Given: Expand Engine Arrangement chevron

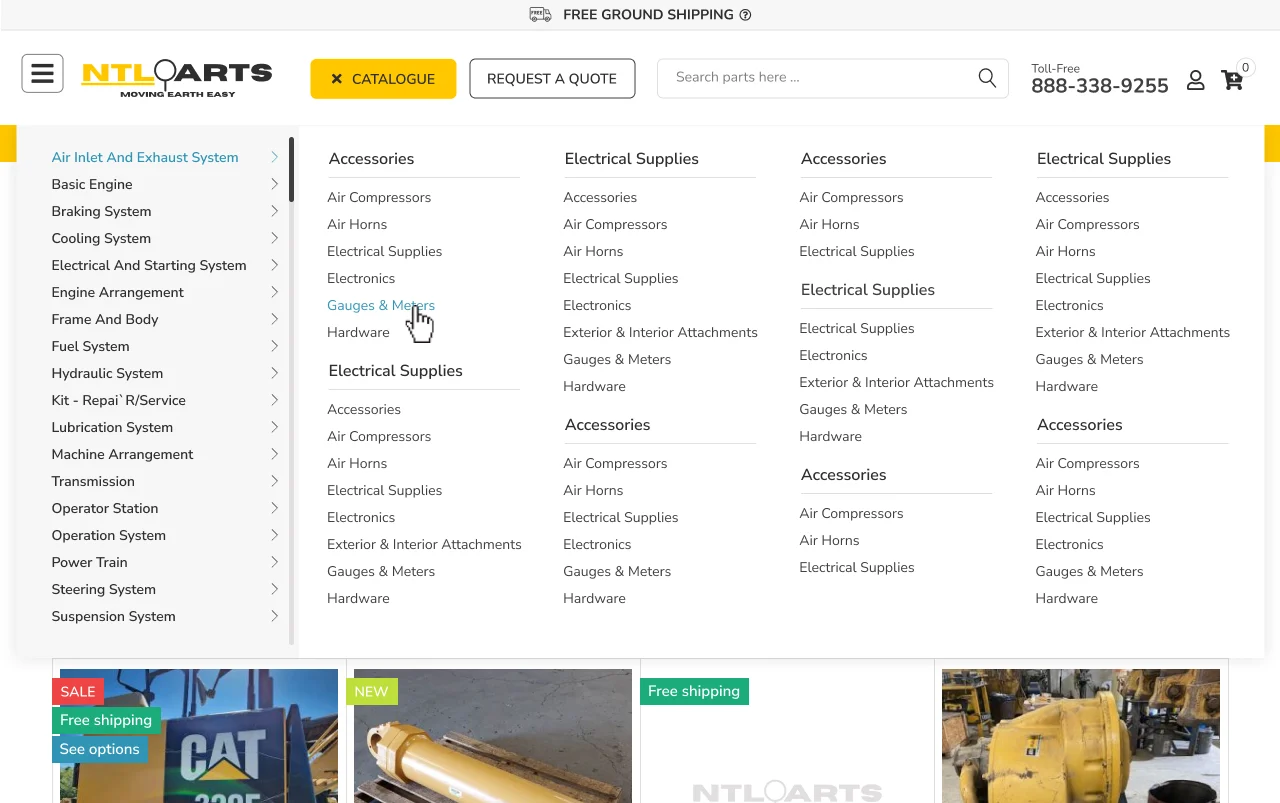Looking at the screenshot, I should click(274, 292).
